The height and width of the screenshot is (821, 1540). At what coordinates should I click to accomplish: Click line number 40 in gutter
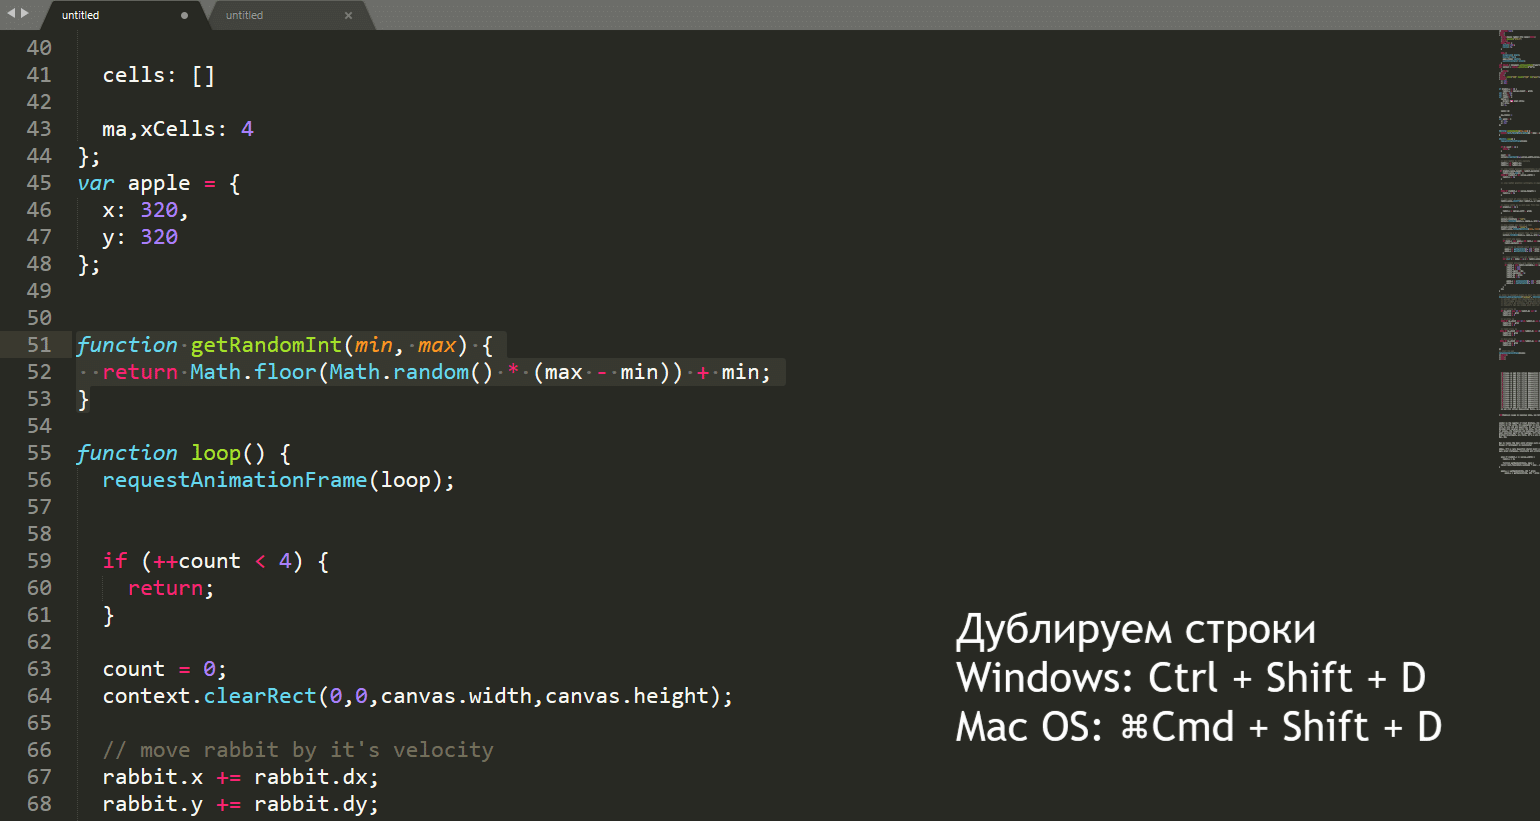coord(39,48)
